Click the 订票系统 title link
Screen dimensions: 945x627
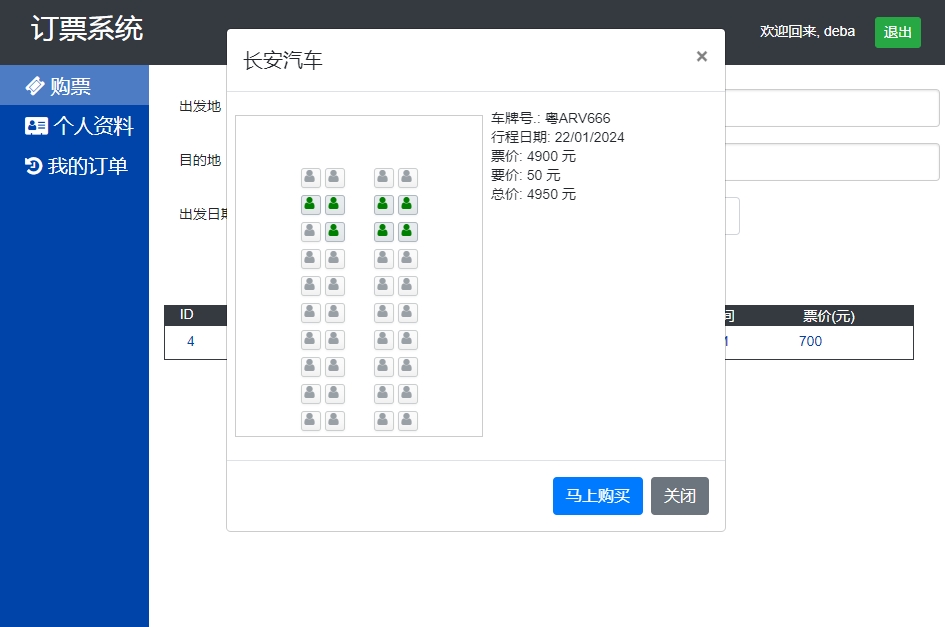[x=87, y=29]
